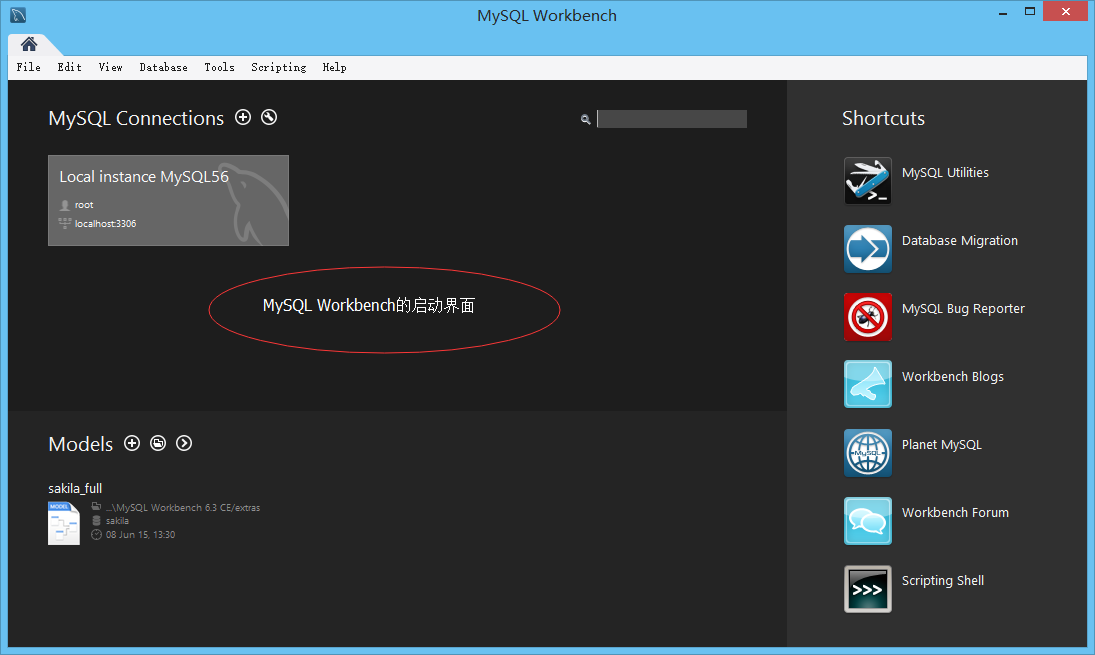
Task: Open the Workbench Forum chat icon
Action: [868, 521]
